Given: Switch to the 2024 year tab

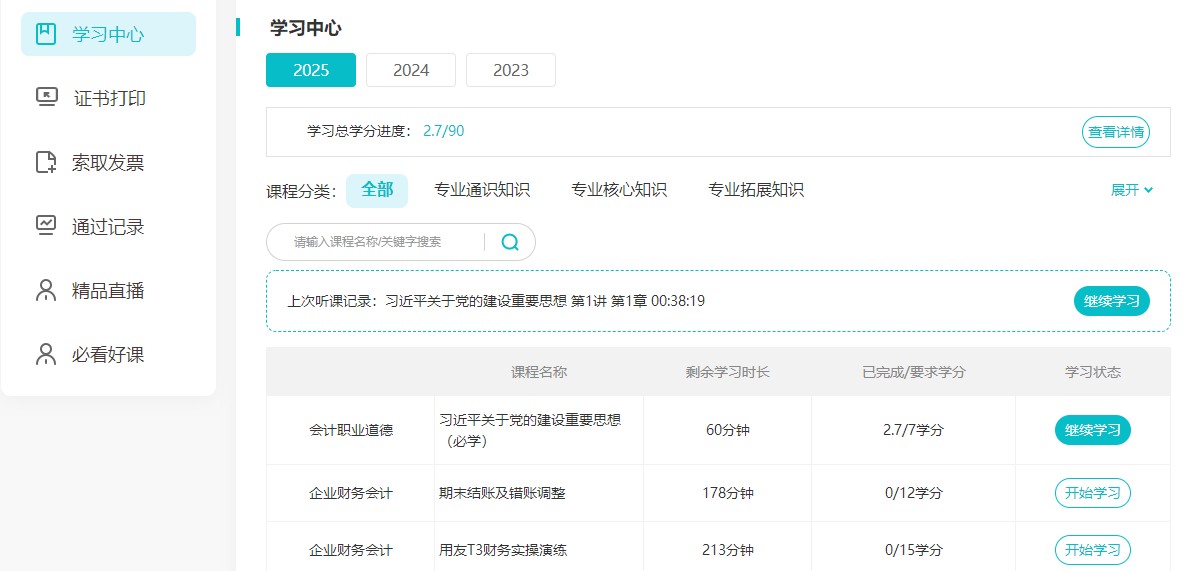Looking at the screenshot, I should click(411, 70).
